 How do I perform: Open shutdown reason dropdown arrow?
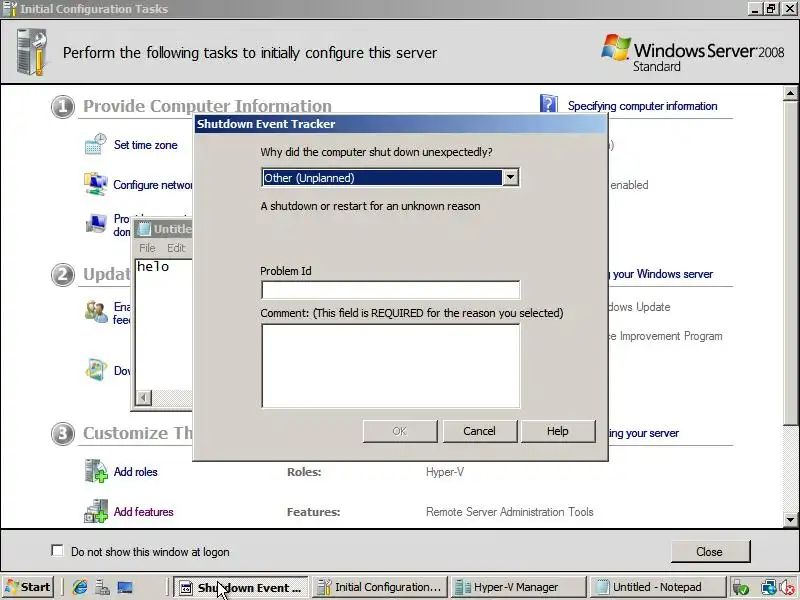point(510,178)
